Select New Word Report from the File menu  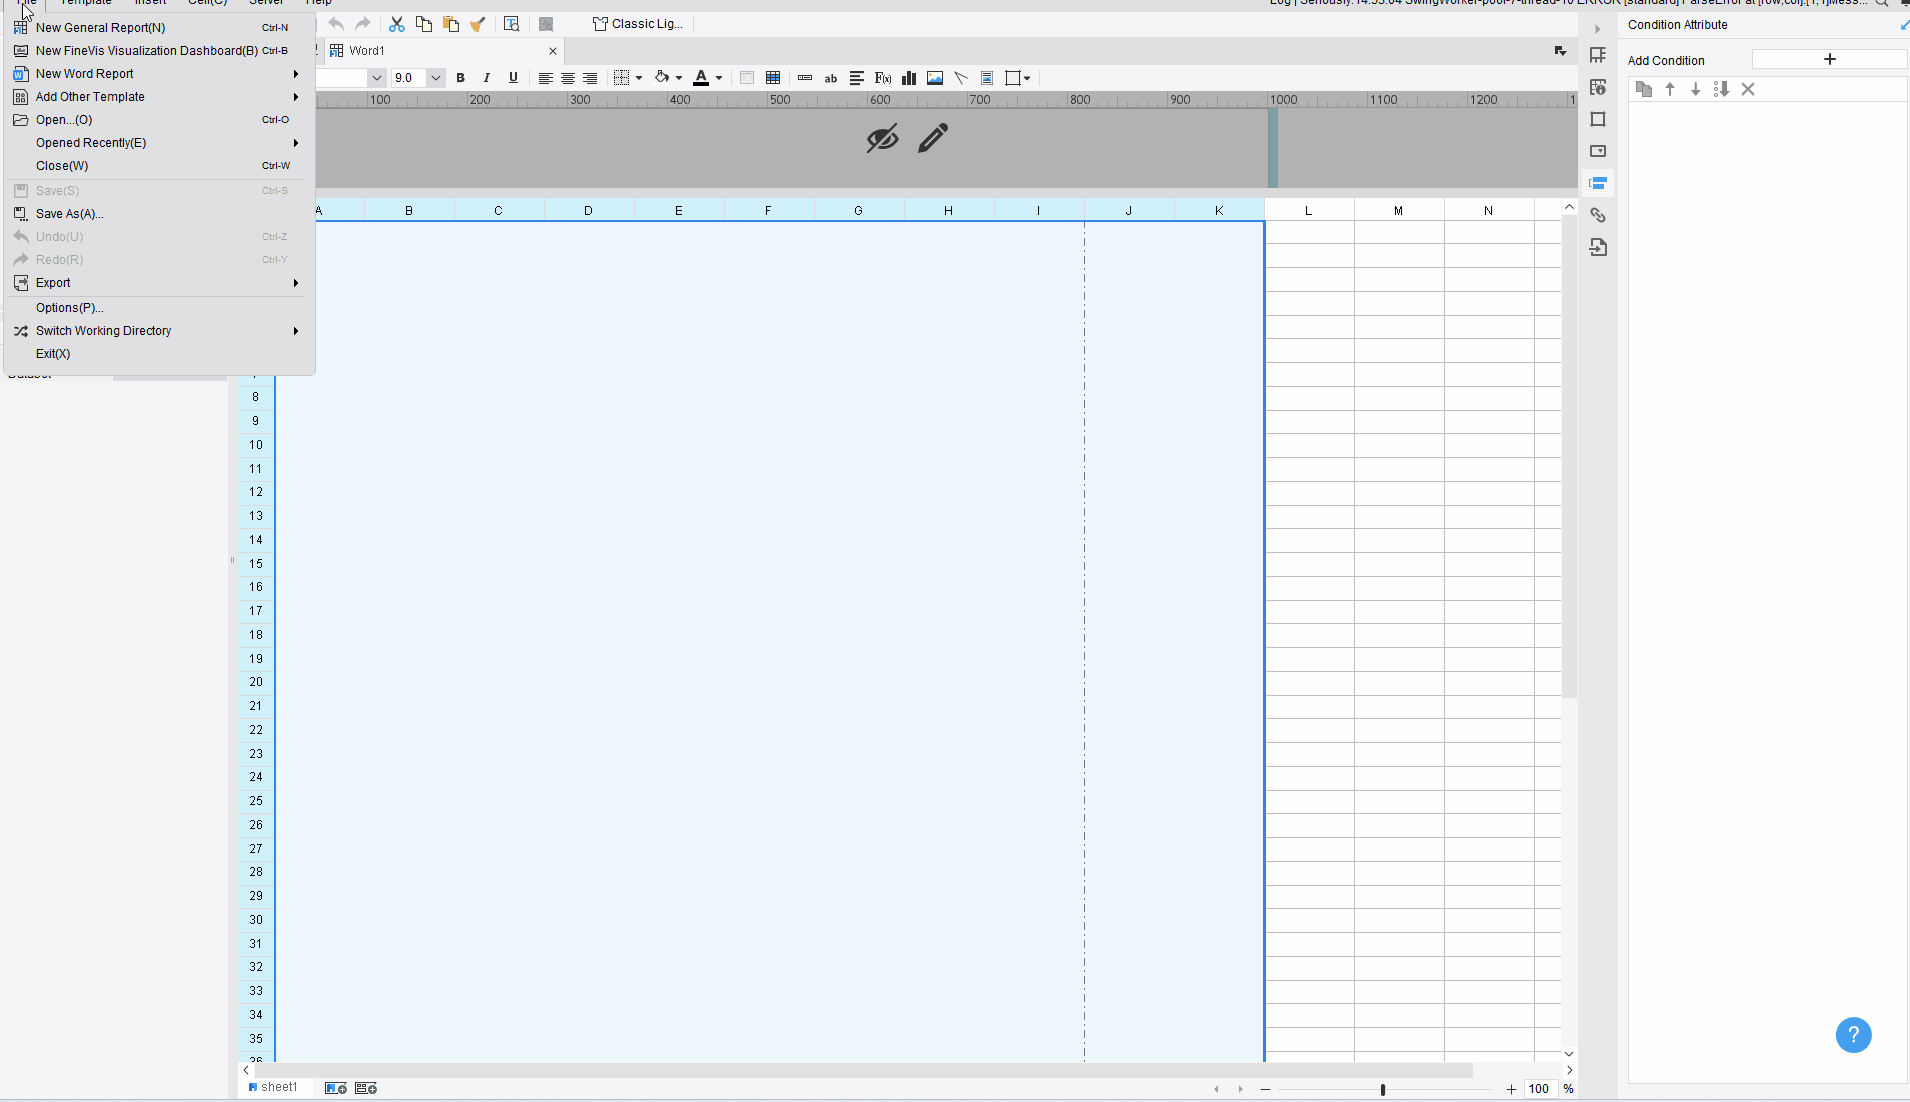[85, 73]
